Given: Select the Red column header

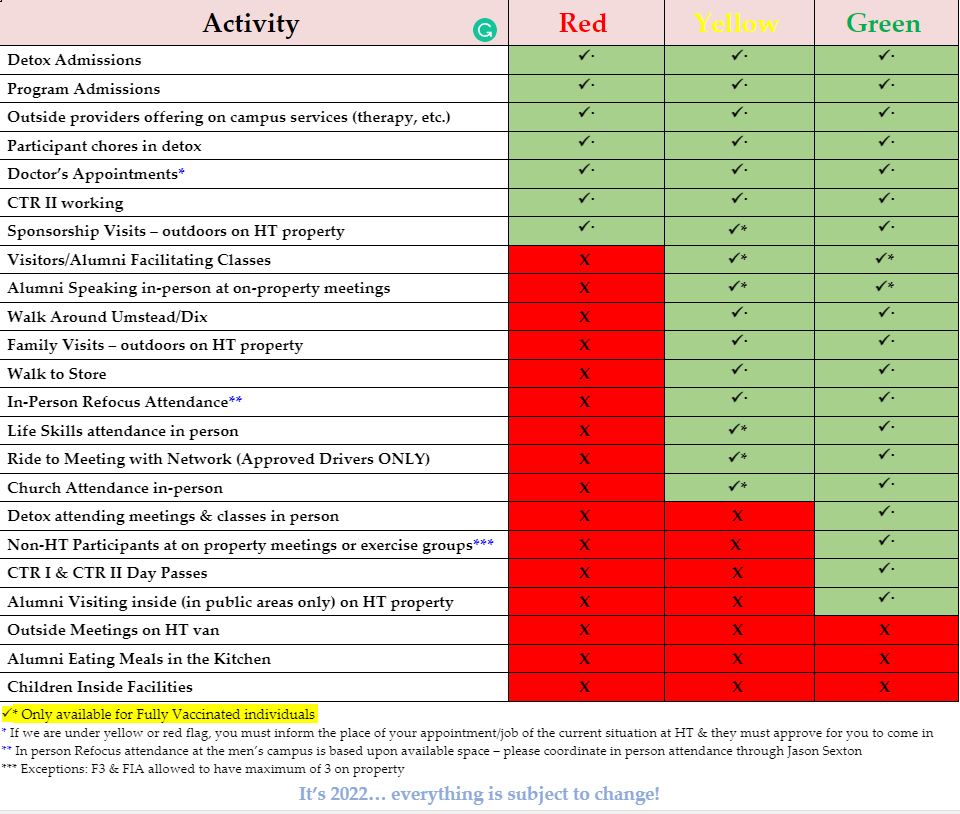Looking at the screenshot, I should 583,23.
